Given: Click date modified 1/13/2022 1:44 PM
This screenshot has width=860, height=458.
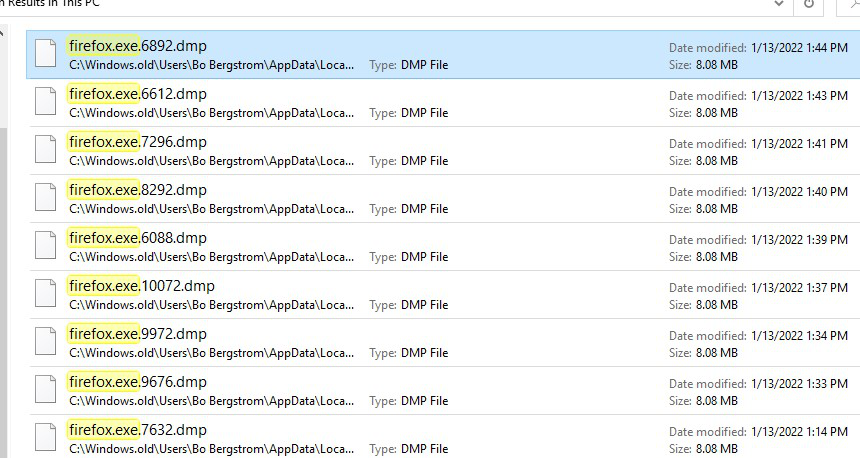Looking at the screenshot, I should (x=799, y=48).
